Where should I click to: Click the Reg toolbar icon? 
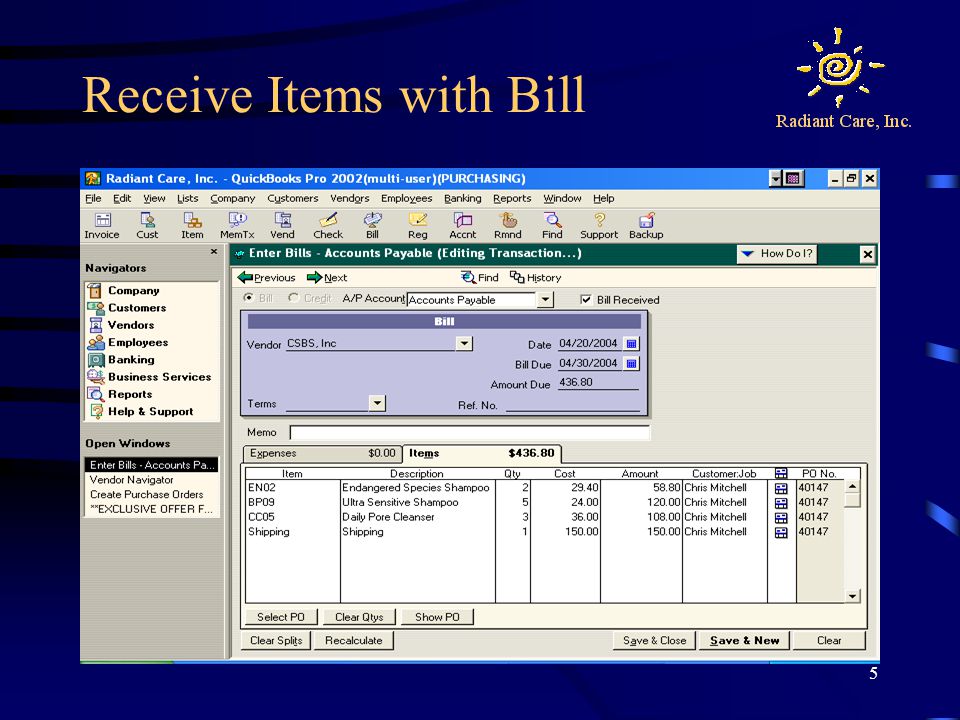tap(418, 226)
